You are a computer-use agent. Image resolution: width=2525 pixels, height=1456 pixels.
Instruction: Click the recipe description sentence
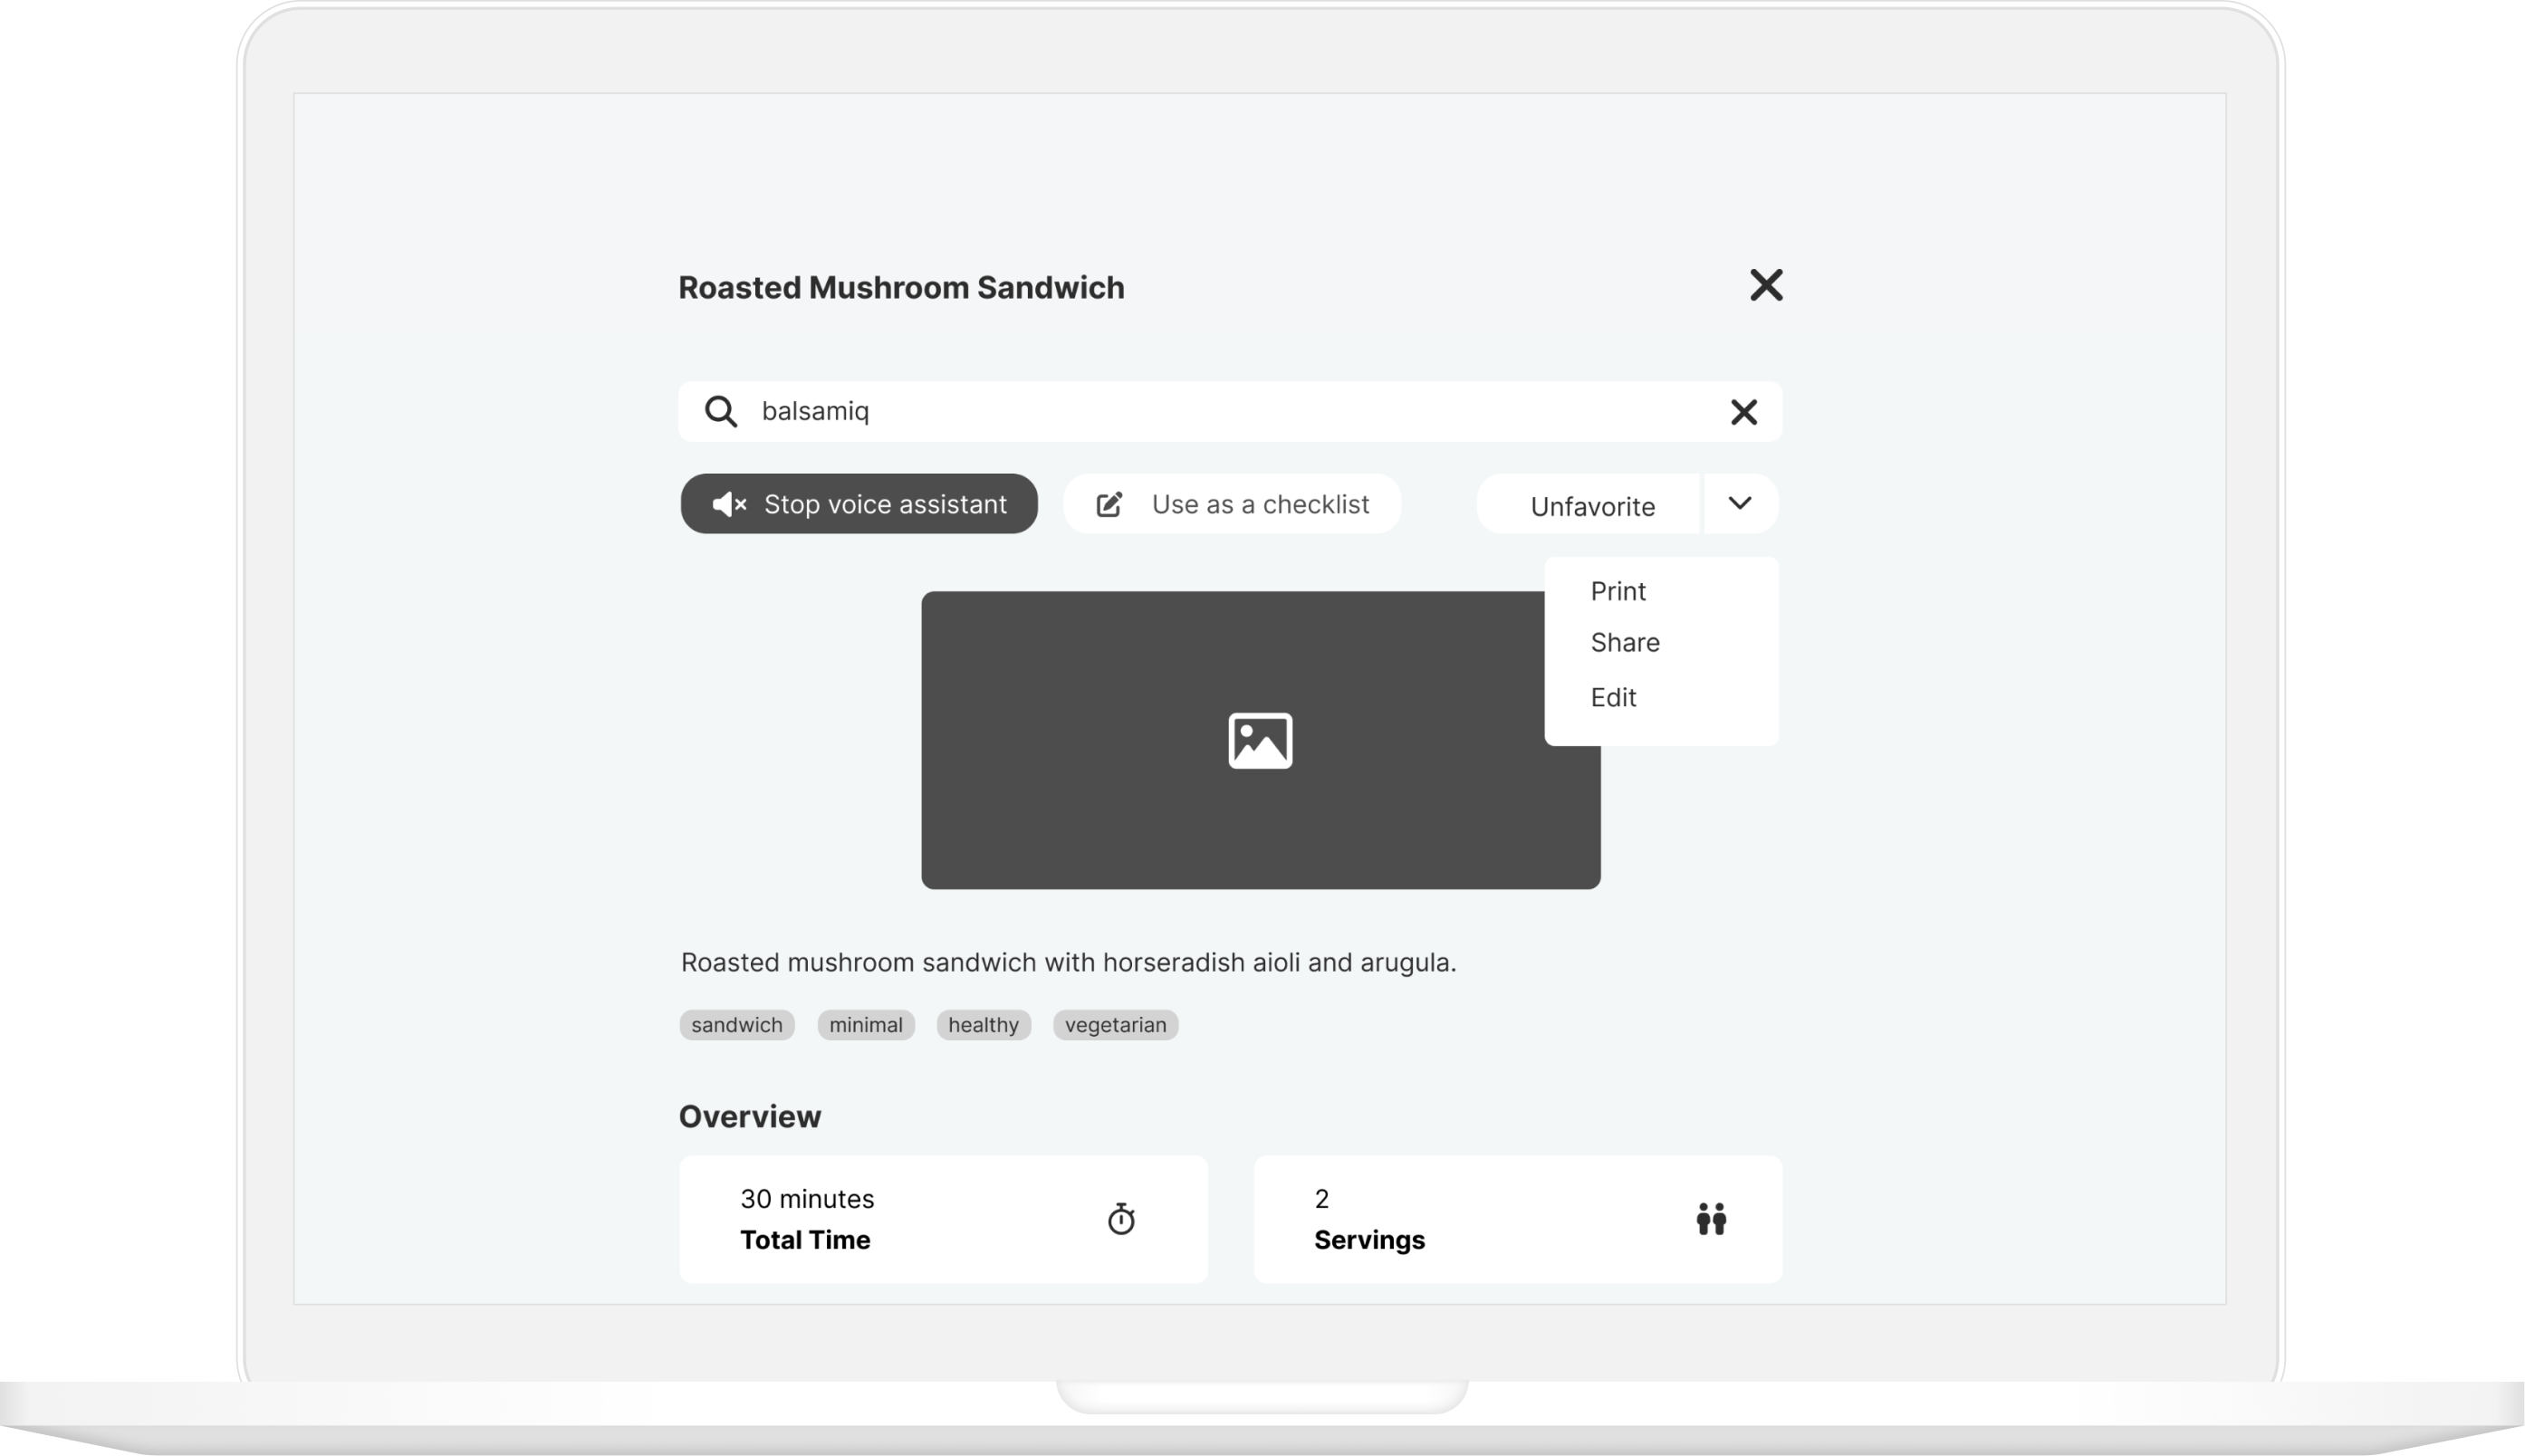[1068, 962]
